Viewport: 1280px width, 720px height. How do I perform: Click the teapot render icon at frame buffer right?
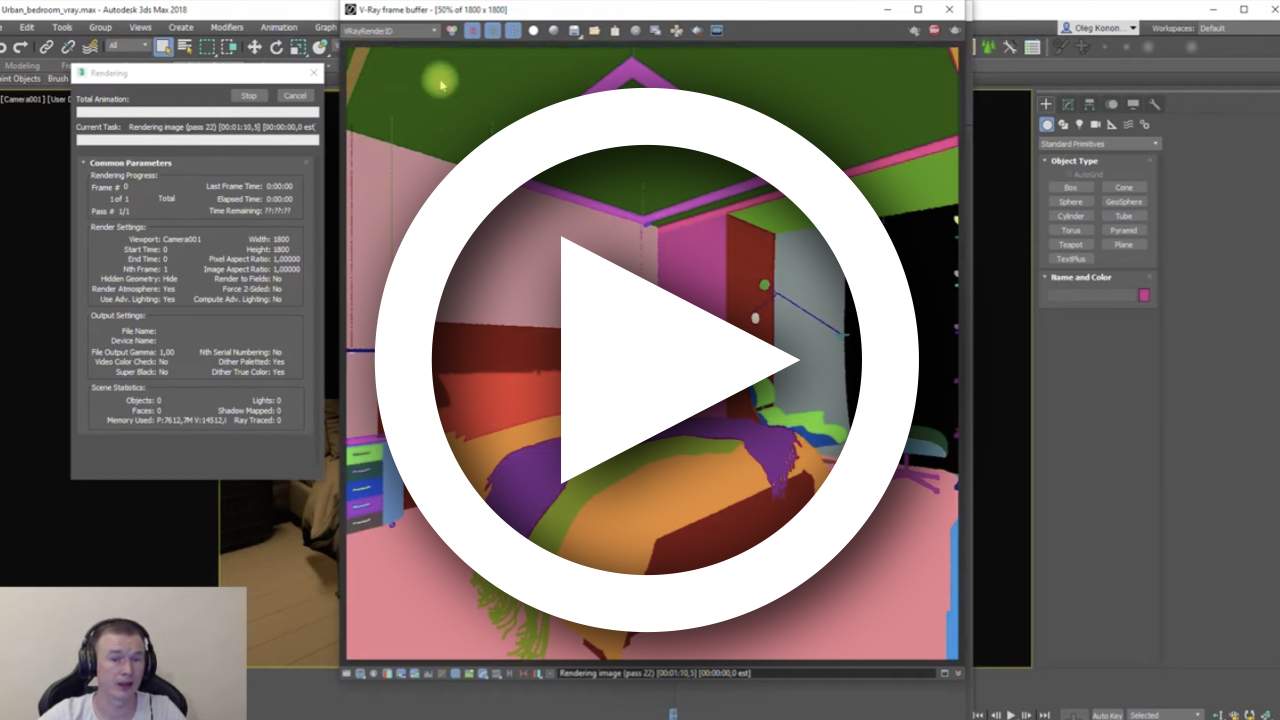coord(953,31)
